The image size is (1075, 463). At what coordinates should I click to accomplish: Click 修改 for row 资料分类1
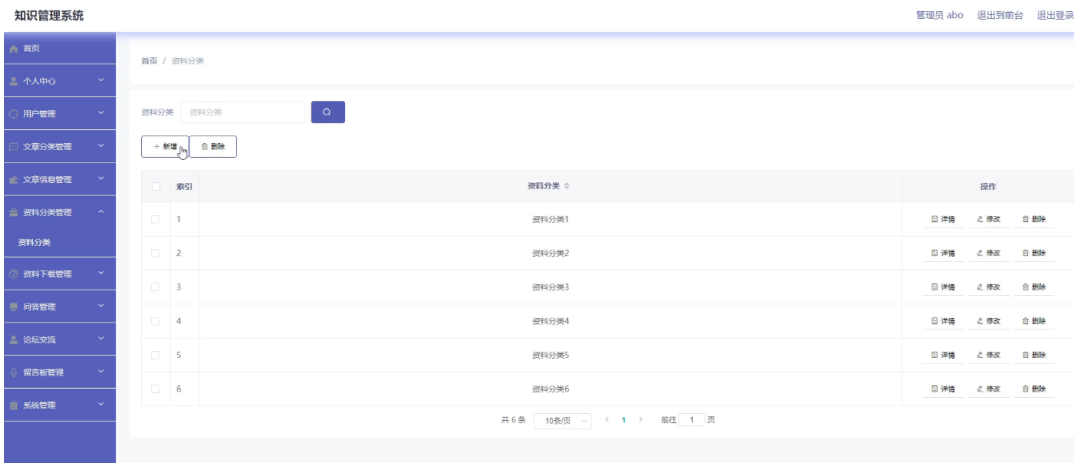989,219
